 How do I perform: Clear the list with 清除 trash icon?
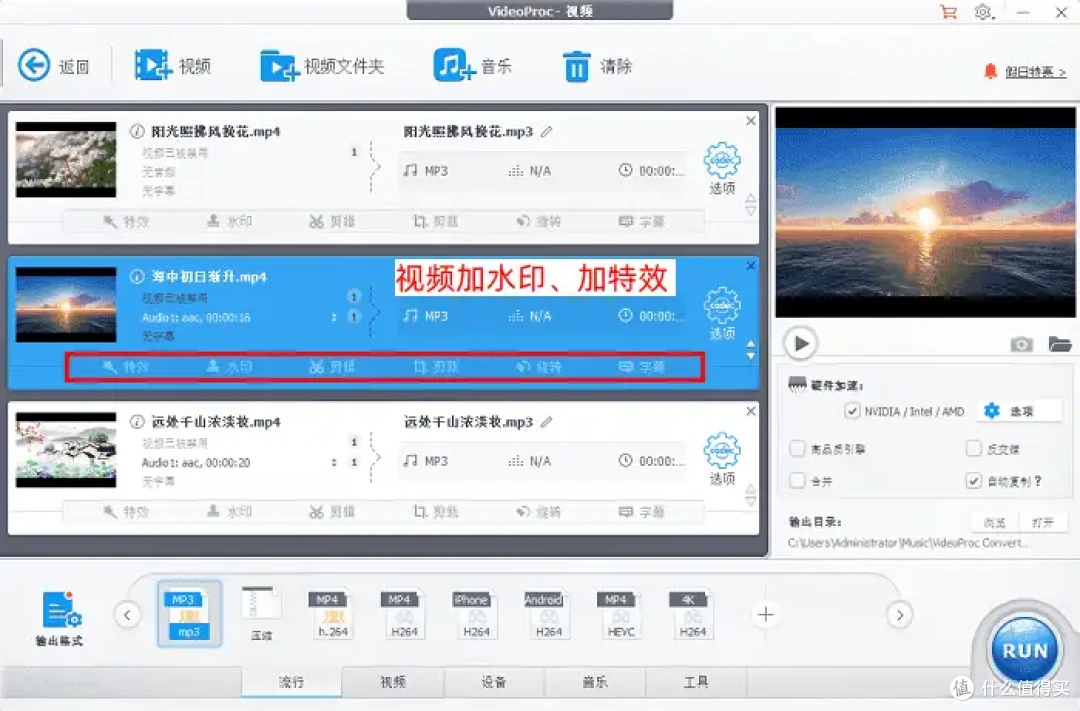click(577, 66)
